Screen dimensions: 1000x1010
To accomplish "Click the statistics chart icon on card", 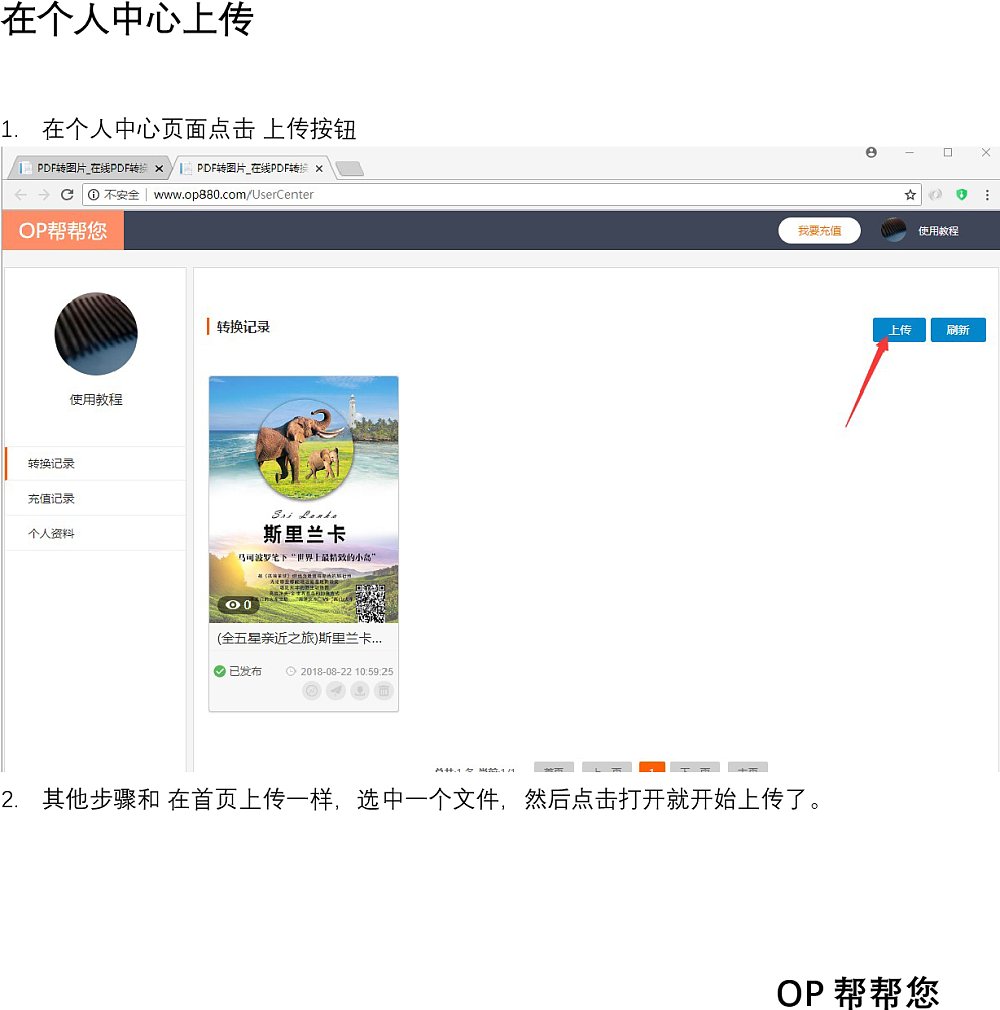I will point(312,691).
